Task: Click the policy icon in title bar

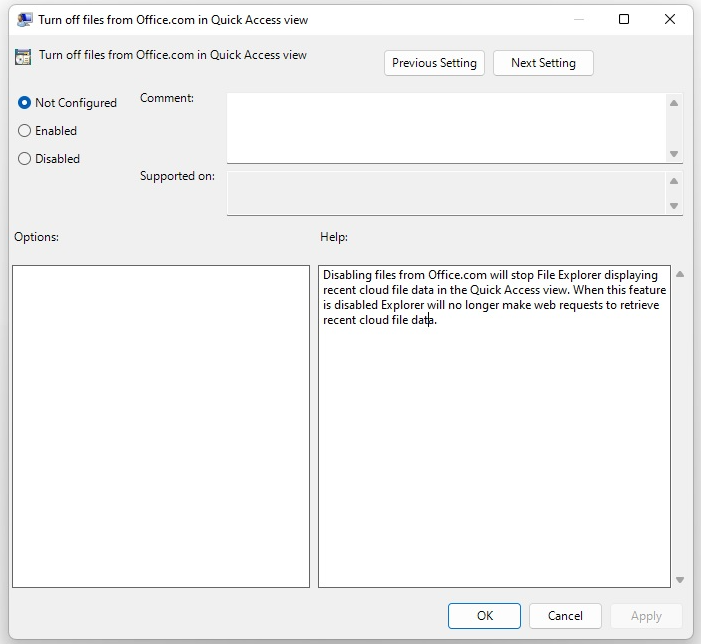Action: click(22, 19)
